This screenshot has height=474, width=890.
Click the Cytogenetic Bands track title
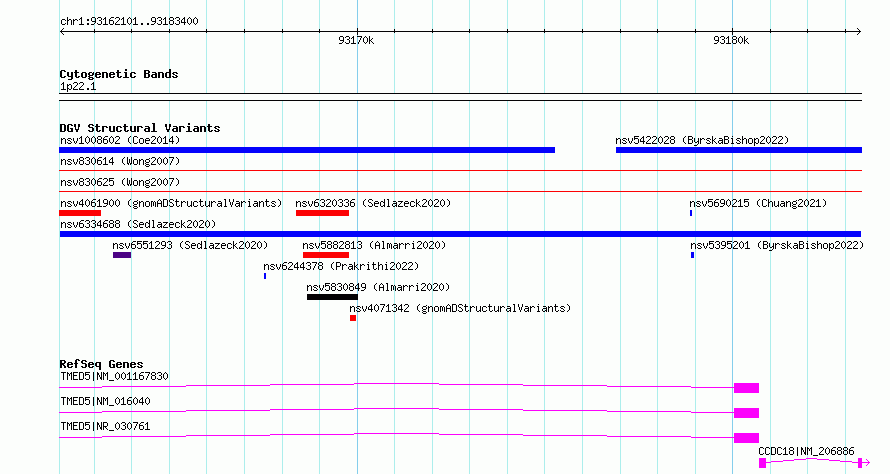click(x=119, y=74)
